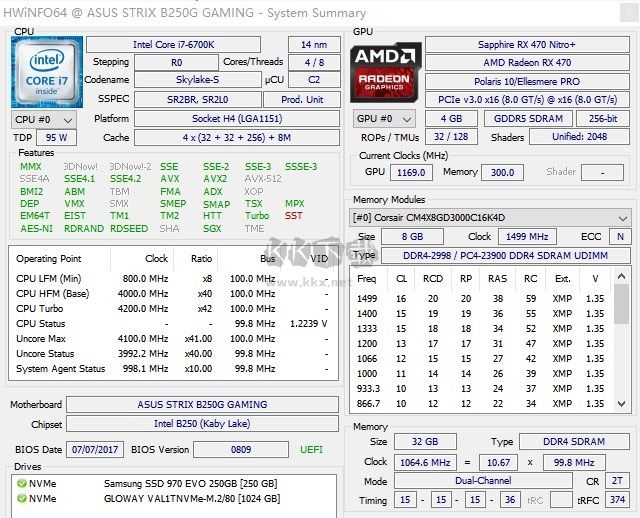640x518 pixels.
Task: Click the DDR4-2998 / PC4-23900 type field
Action: (506, 256)
